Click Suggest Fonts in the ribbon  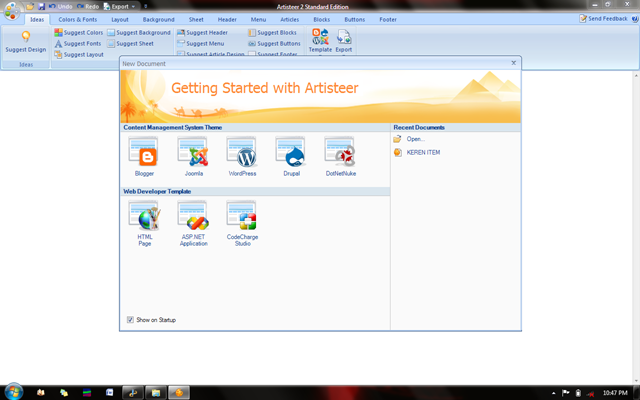[78, 44]
